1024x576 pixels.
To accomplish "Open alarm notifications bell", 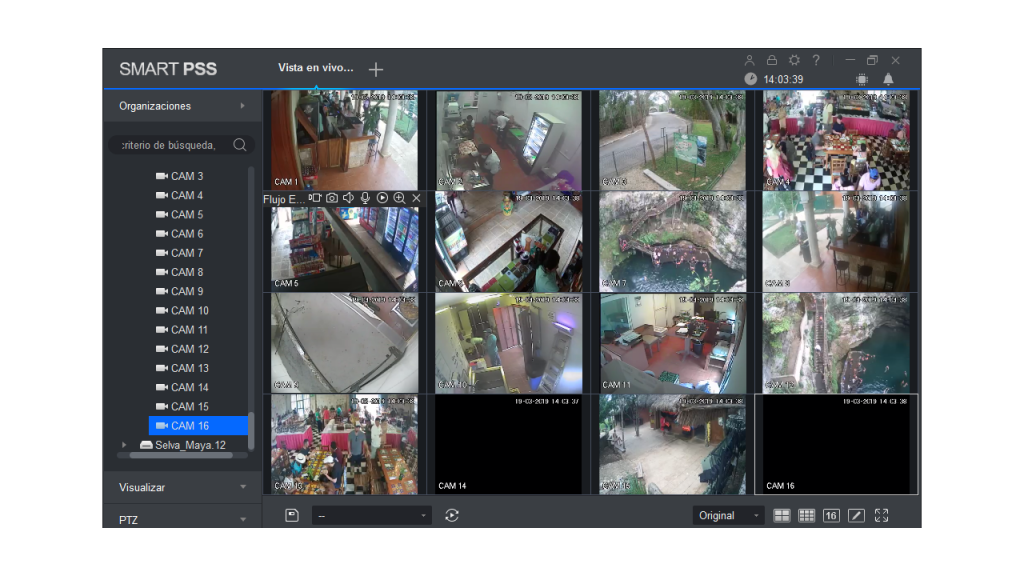I will [x=888, y=79].
